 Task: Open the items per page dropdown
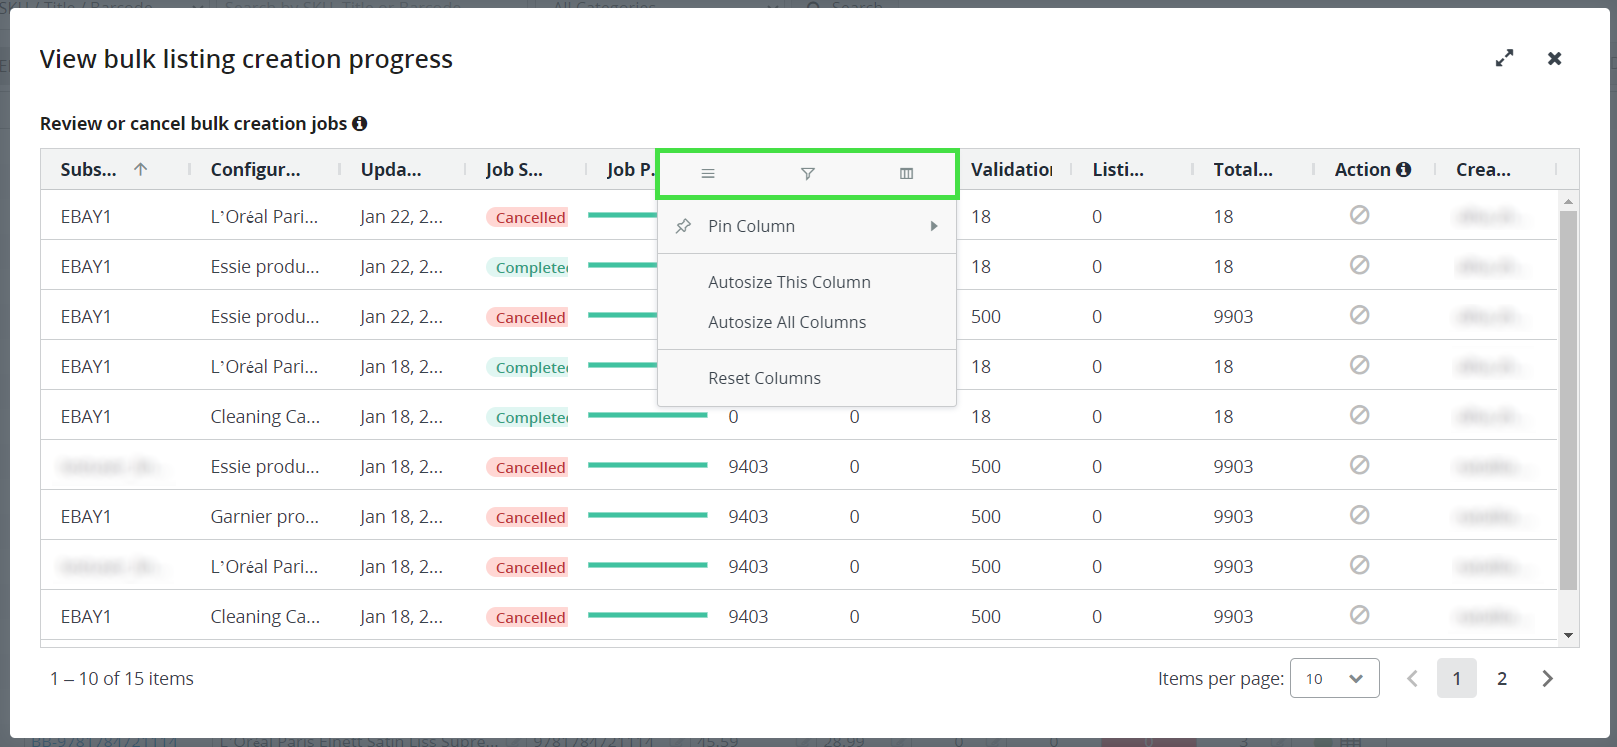(x=1334, y=678)
